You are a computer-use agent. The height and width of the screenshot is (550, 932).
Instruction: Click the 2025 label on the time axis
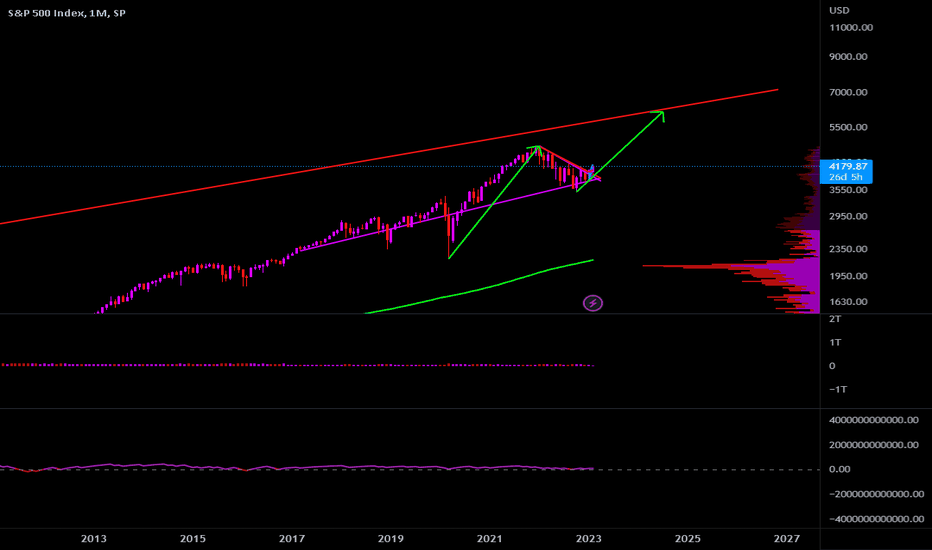pos(688,539)
